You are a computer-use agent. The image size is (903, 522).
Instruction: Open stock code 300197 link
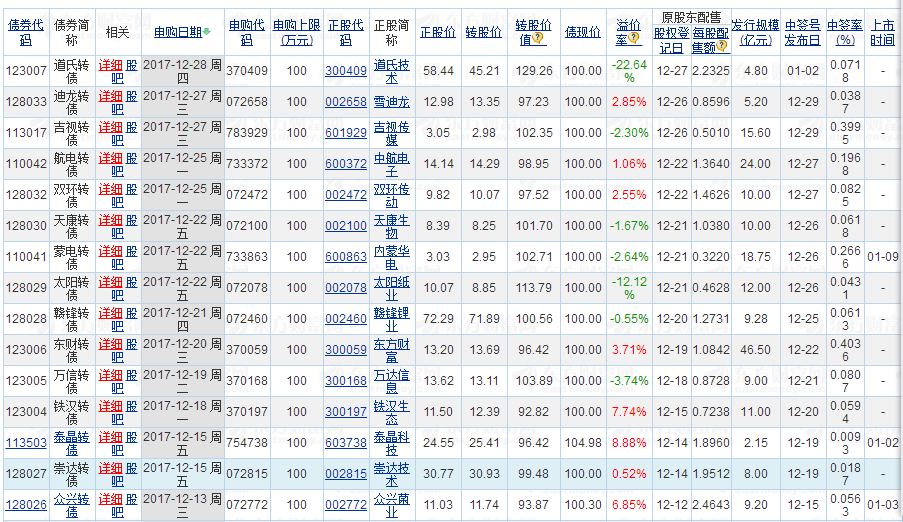coord(346,412)
